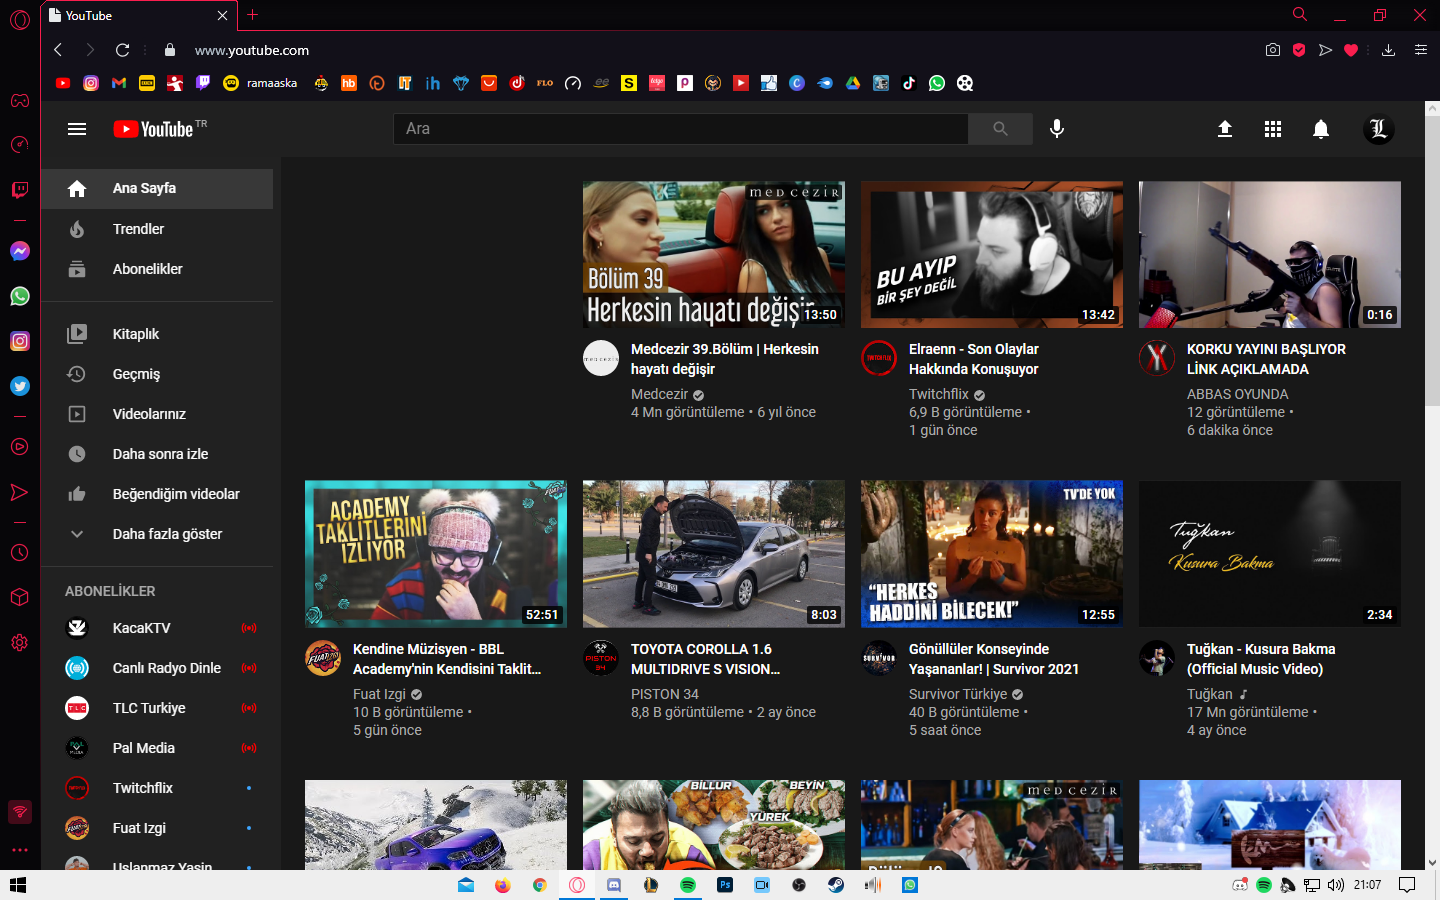Open Twitchflix subscription in sidebar
The width and height of the screenshot is (1440, 900).
click(x=157, y=788)
